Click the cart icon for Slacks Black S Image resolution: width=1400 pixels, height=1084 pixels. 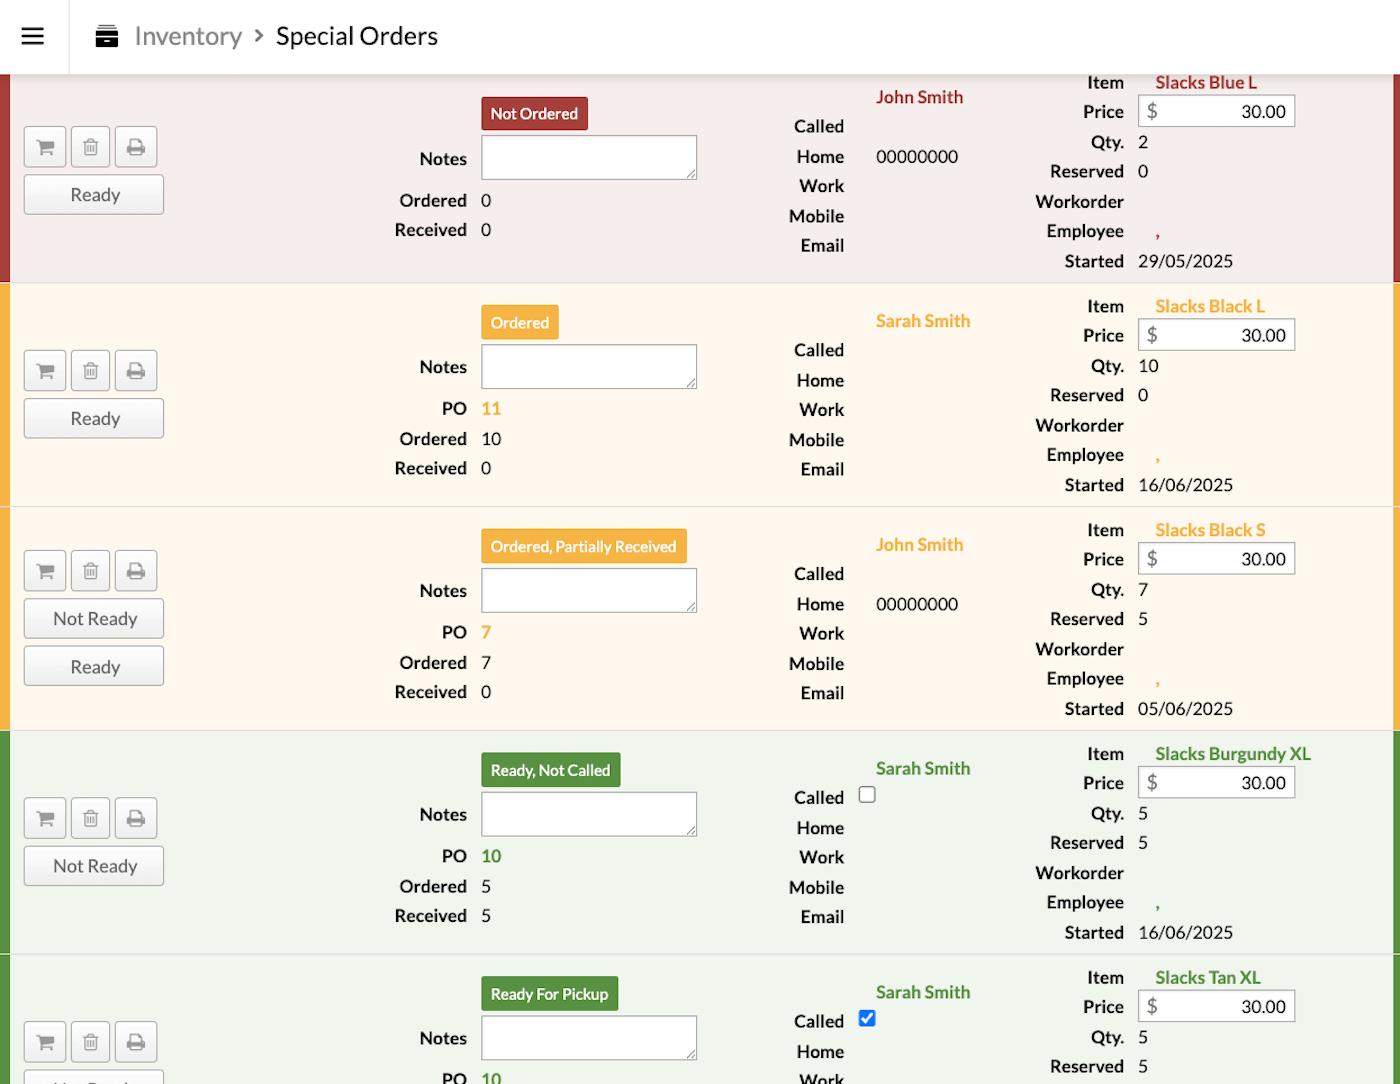45,571
